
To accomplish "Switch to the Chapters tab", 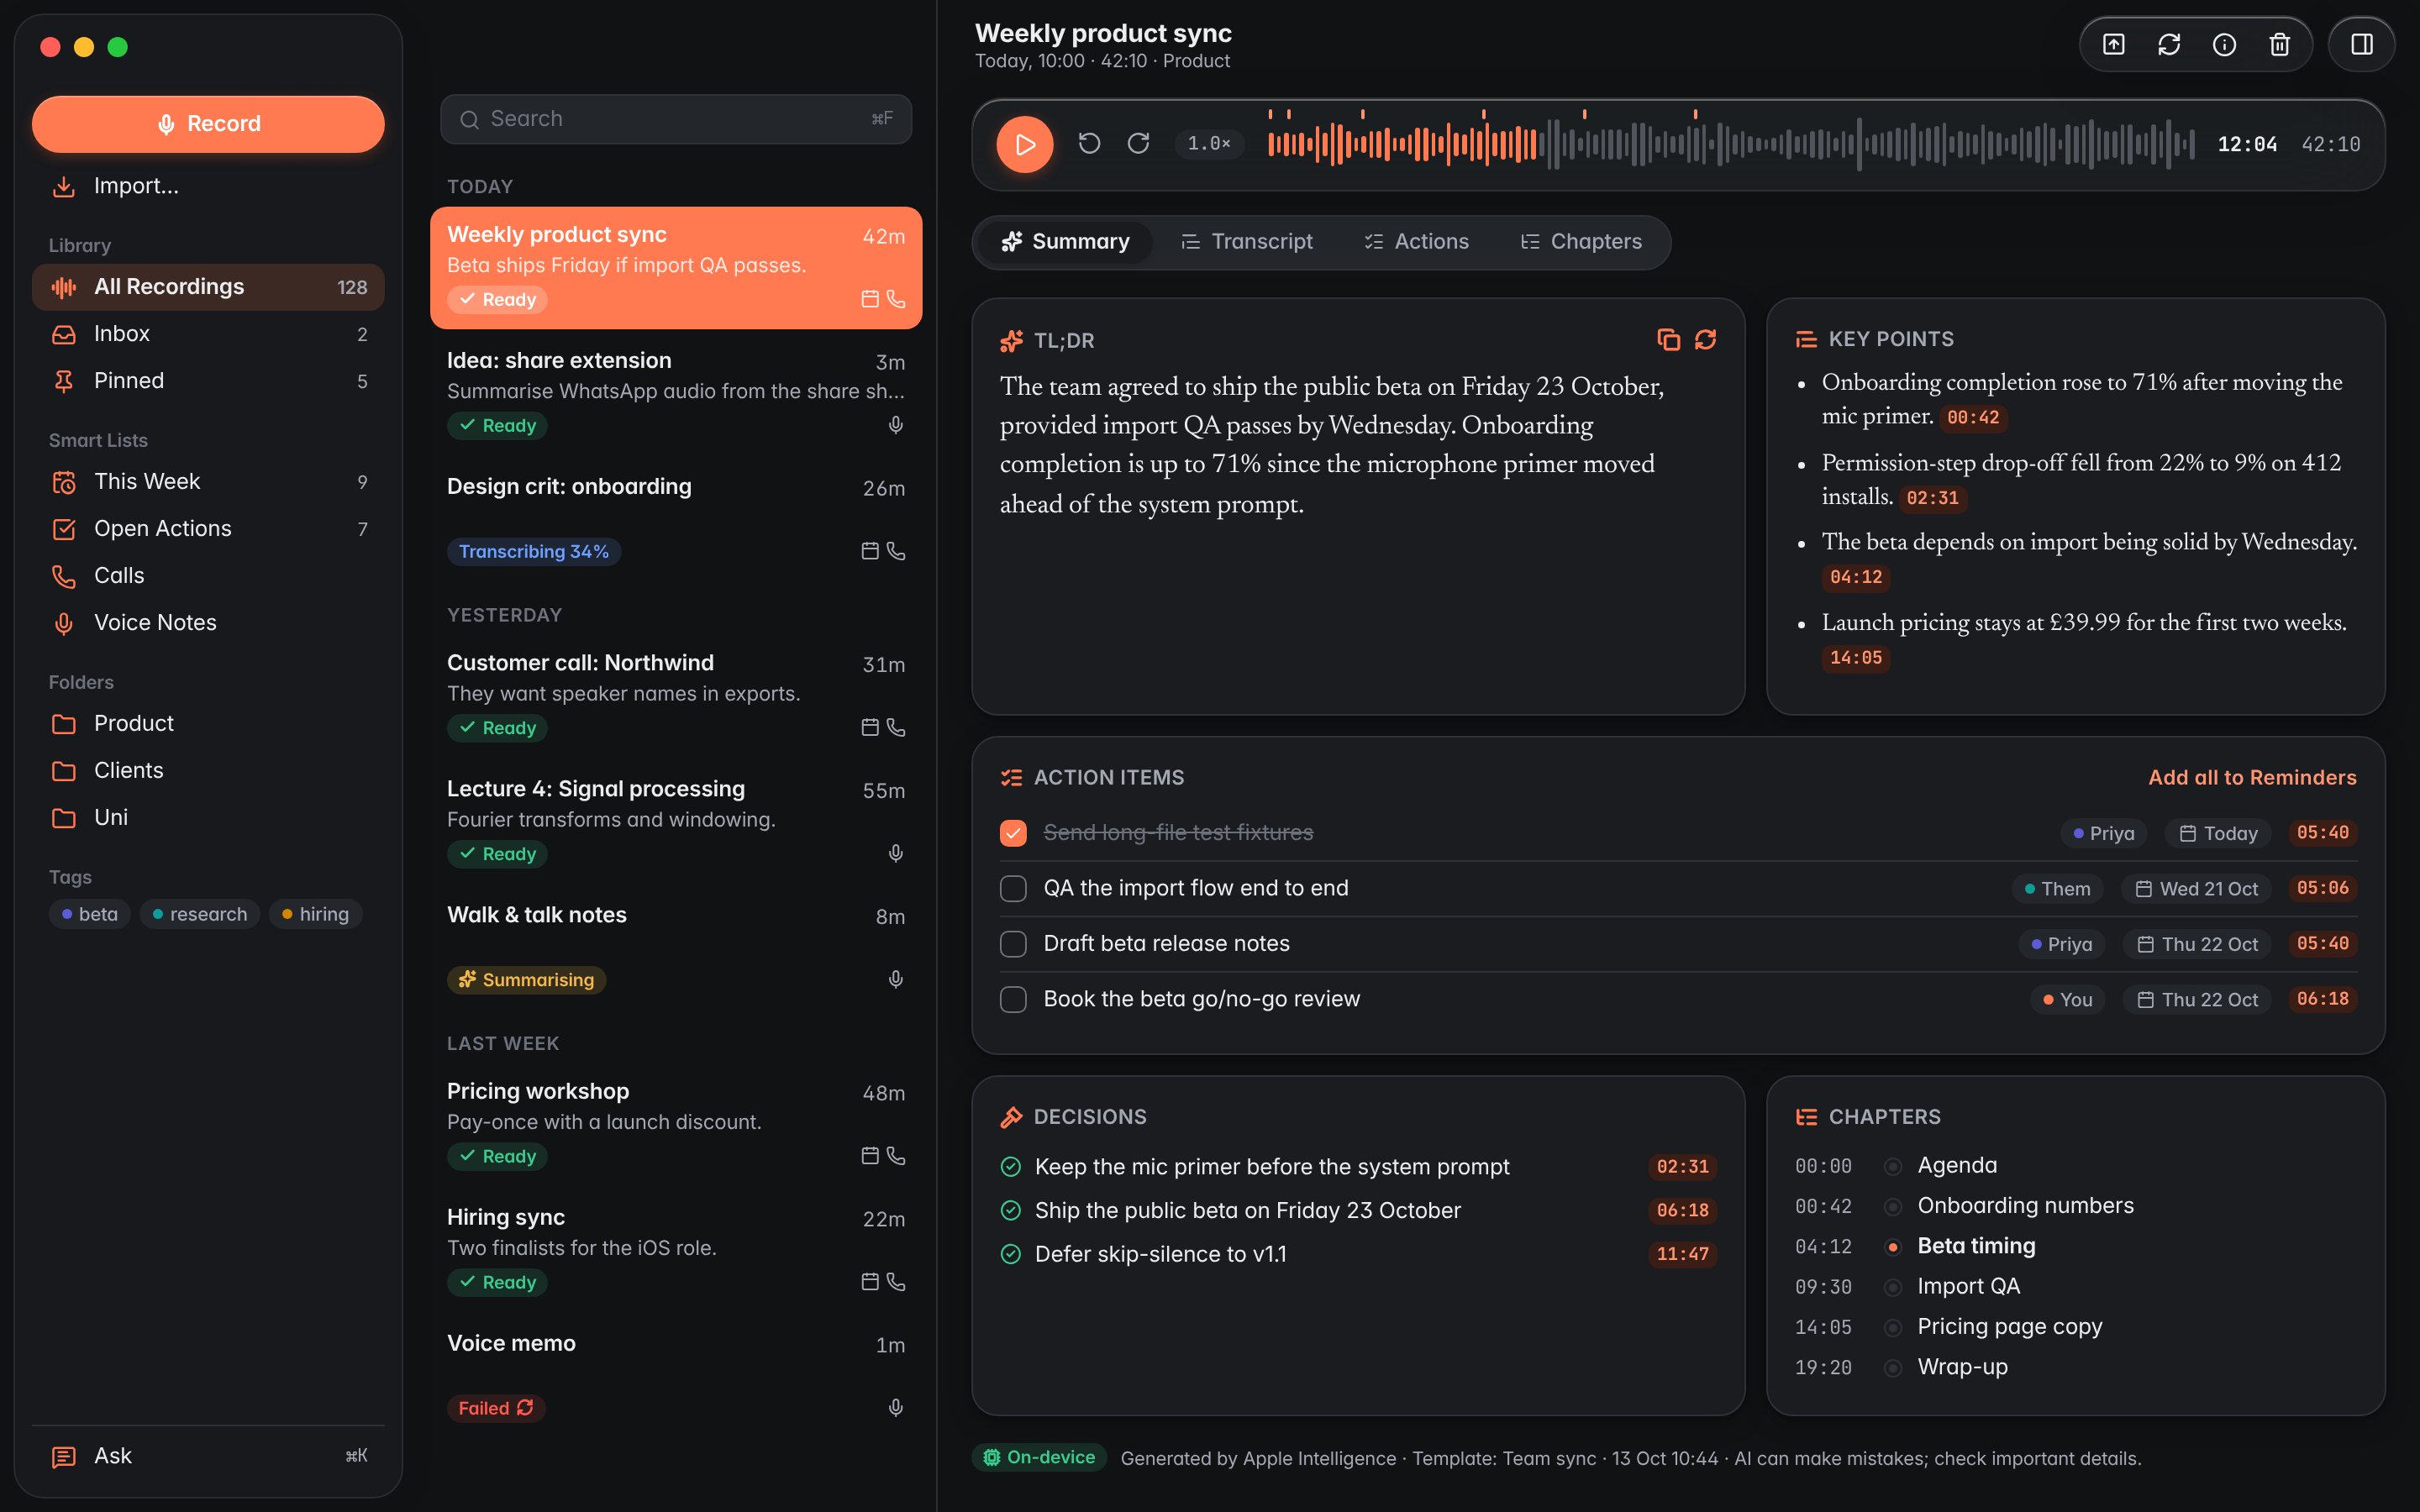I will pos(1581,242).
